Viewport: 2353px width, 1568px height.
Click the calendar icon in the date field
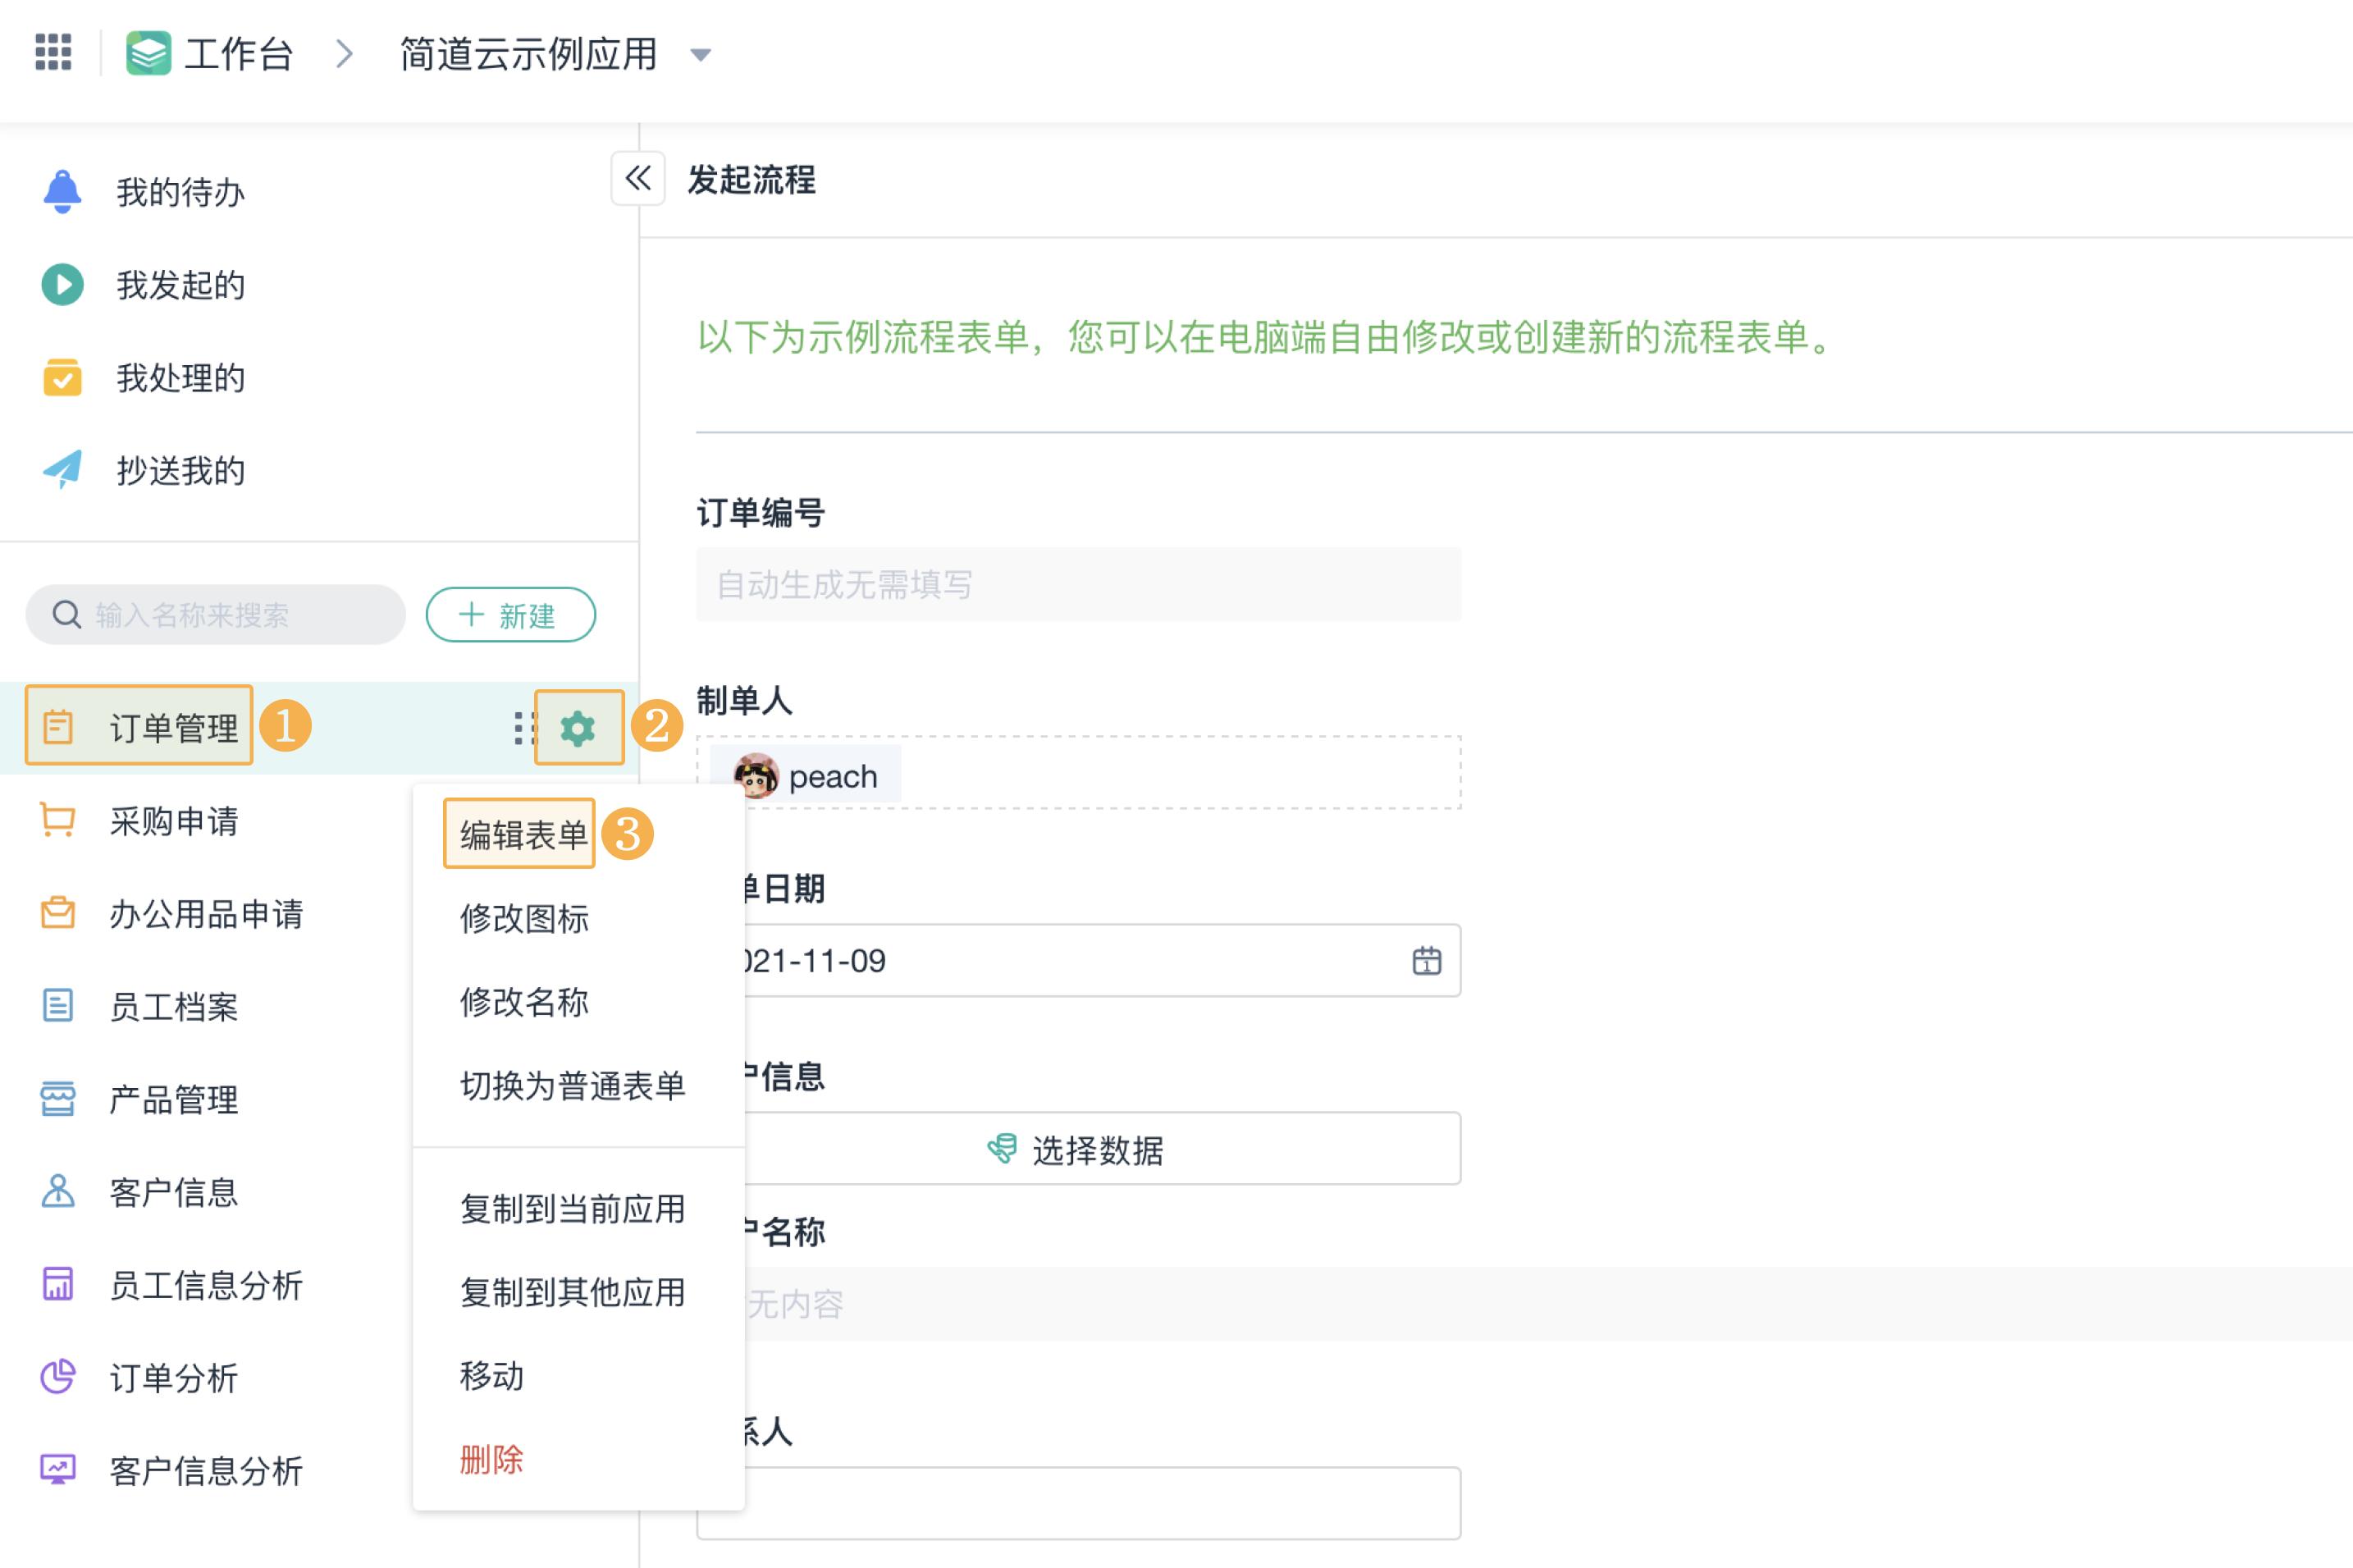[1428, 961]
